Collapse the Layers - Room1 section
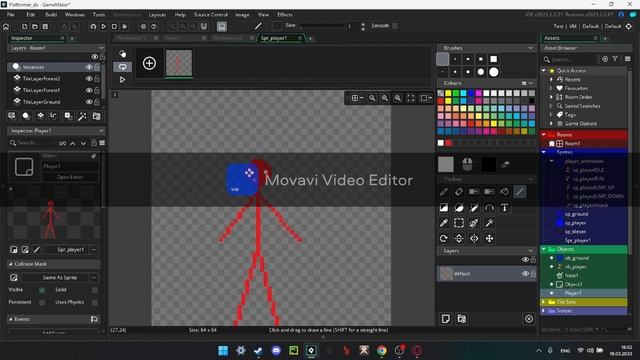Image resolution: width=640 pixels, height=360 pixels. pos(101,48)
